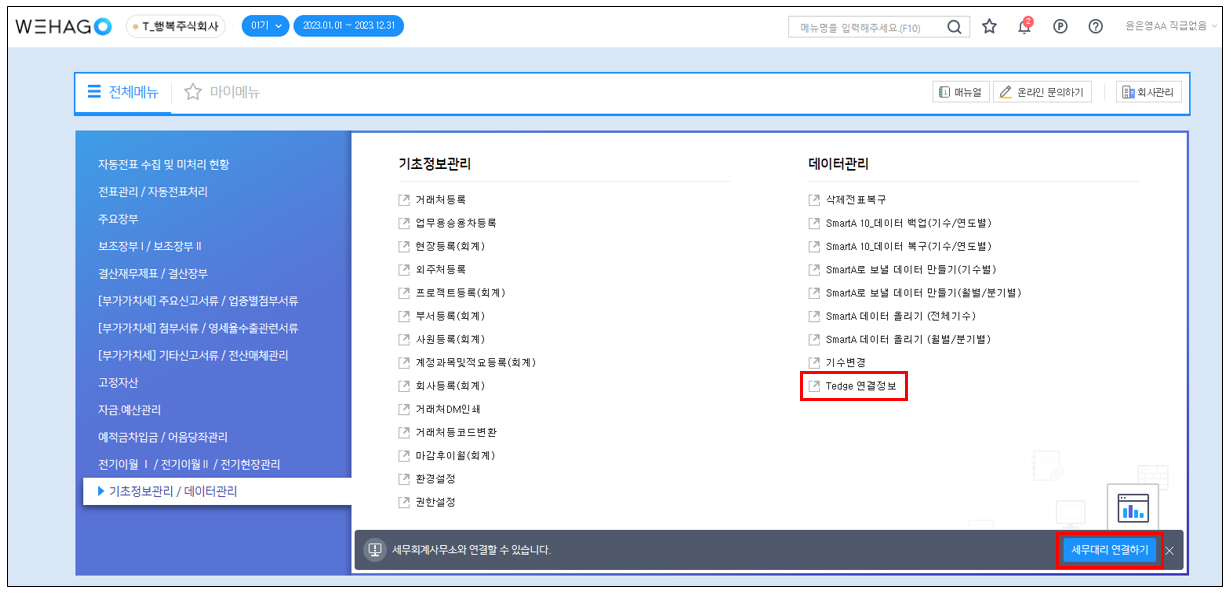
Task: Click the 메뉴얼 button
Action: [960, 92]
